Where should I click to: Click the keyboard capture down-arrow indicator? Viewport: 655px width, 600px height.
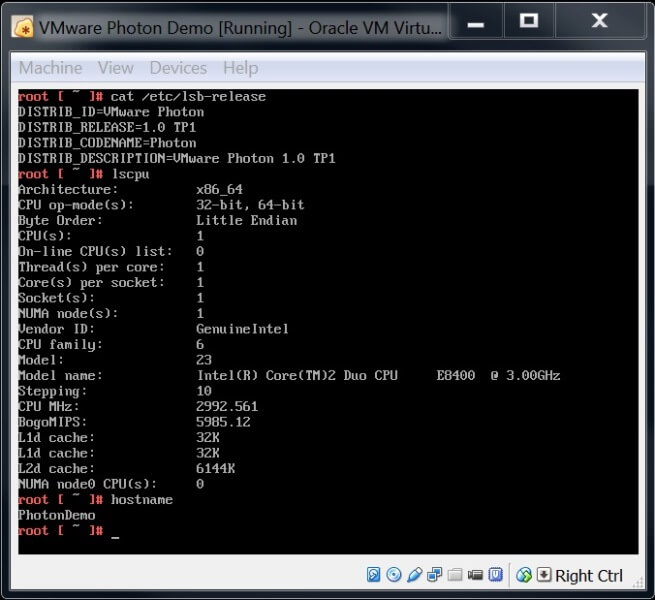pos(544,575)
